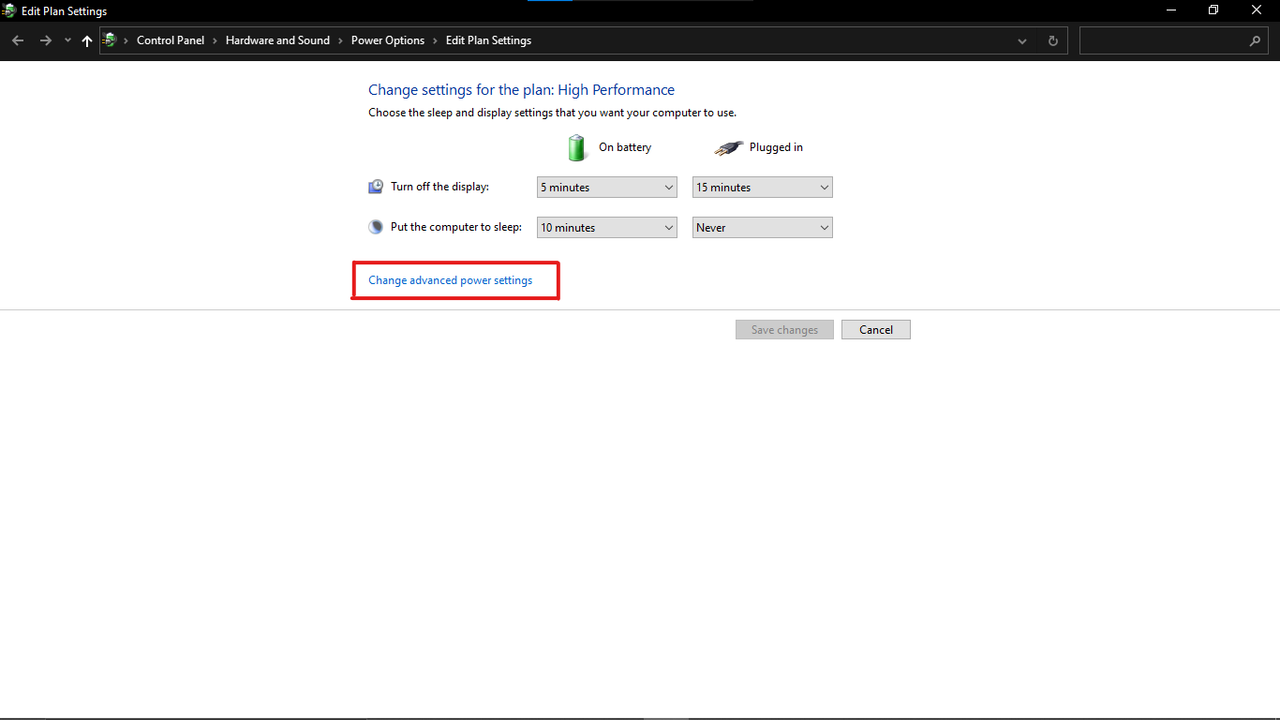Minimize the Edit Plan Settings window

(x=1171, y=10)
